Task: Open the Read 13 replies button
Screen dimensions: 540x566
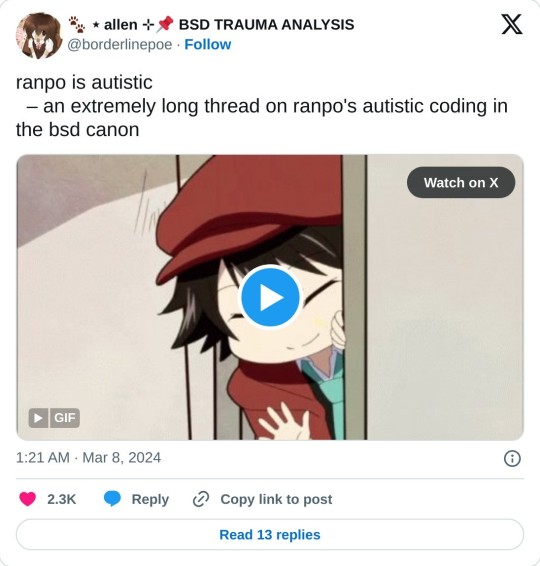Action: click(x=270, y=535)
